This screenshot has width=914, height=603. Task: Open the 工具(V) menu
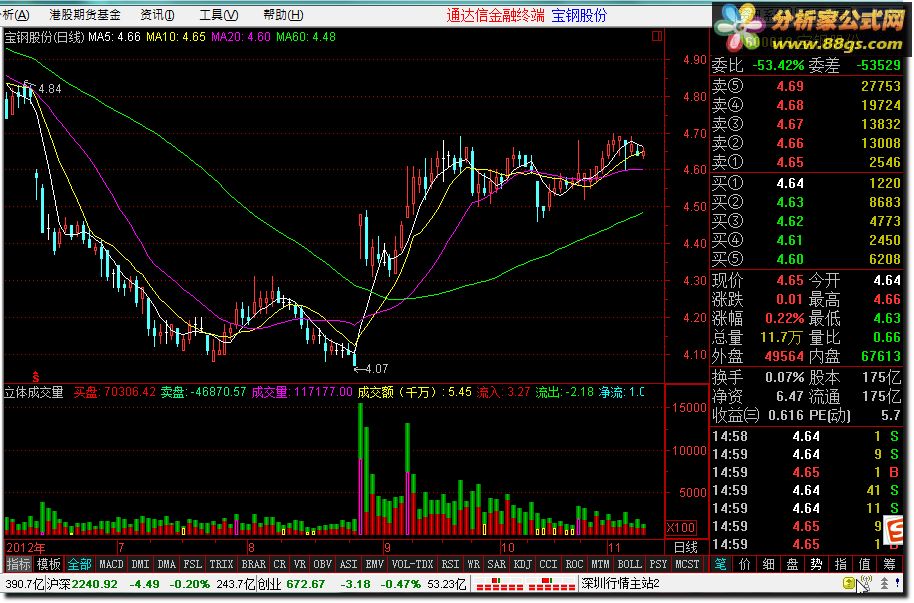(219, 15)
